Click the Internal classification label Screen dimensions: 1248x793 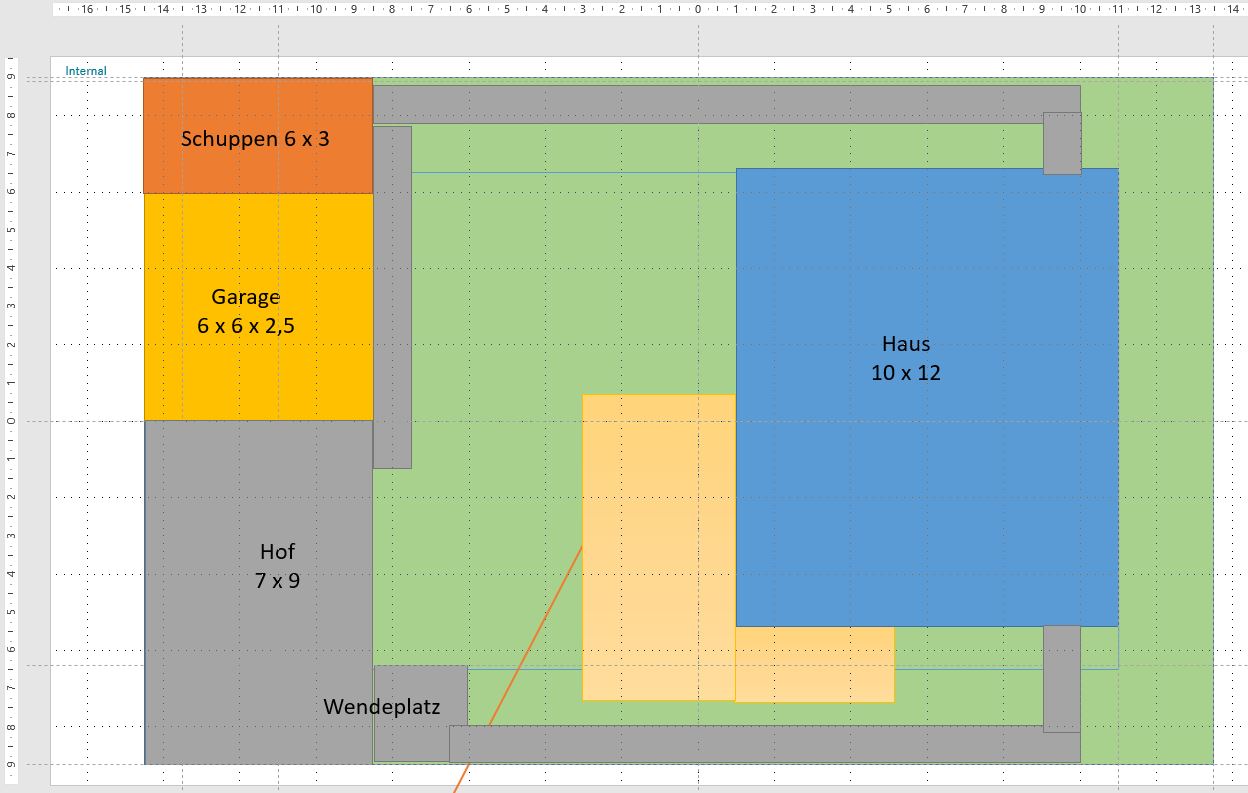(86, 71)
